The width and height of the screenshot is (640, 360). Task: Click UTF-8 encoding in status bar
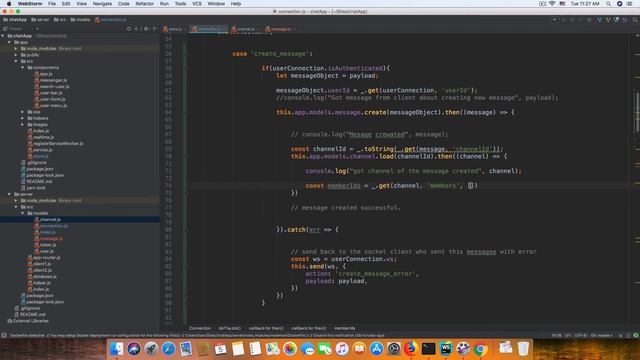click(580, 336)
